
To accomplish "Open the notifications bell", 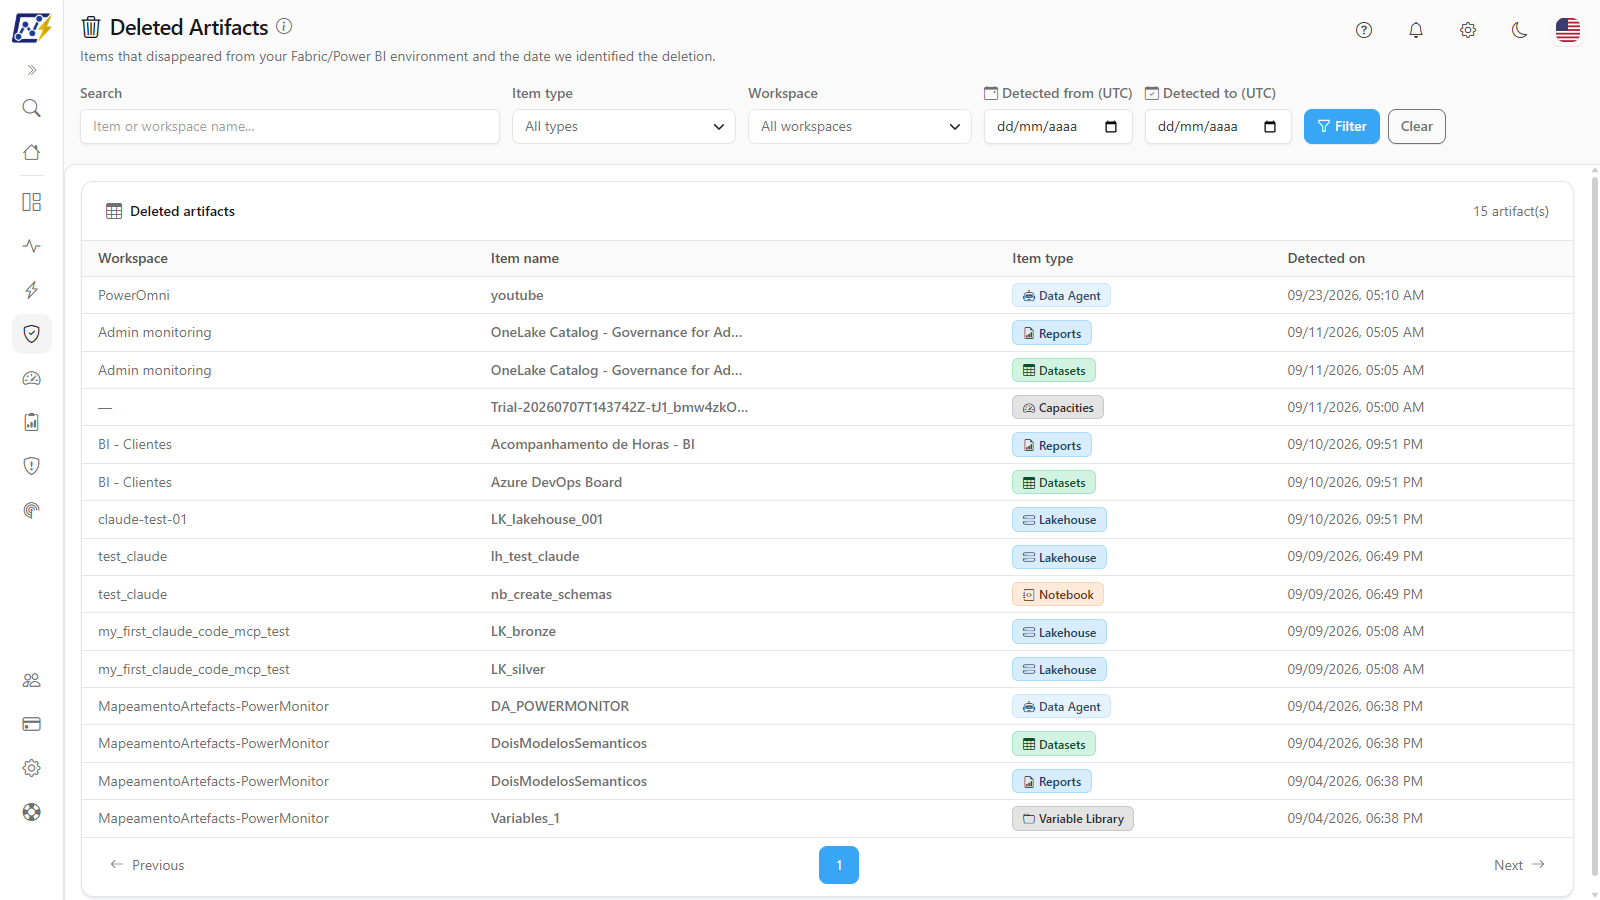I will tap(1416, 30).
